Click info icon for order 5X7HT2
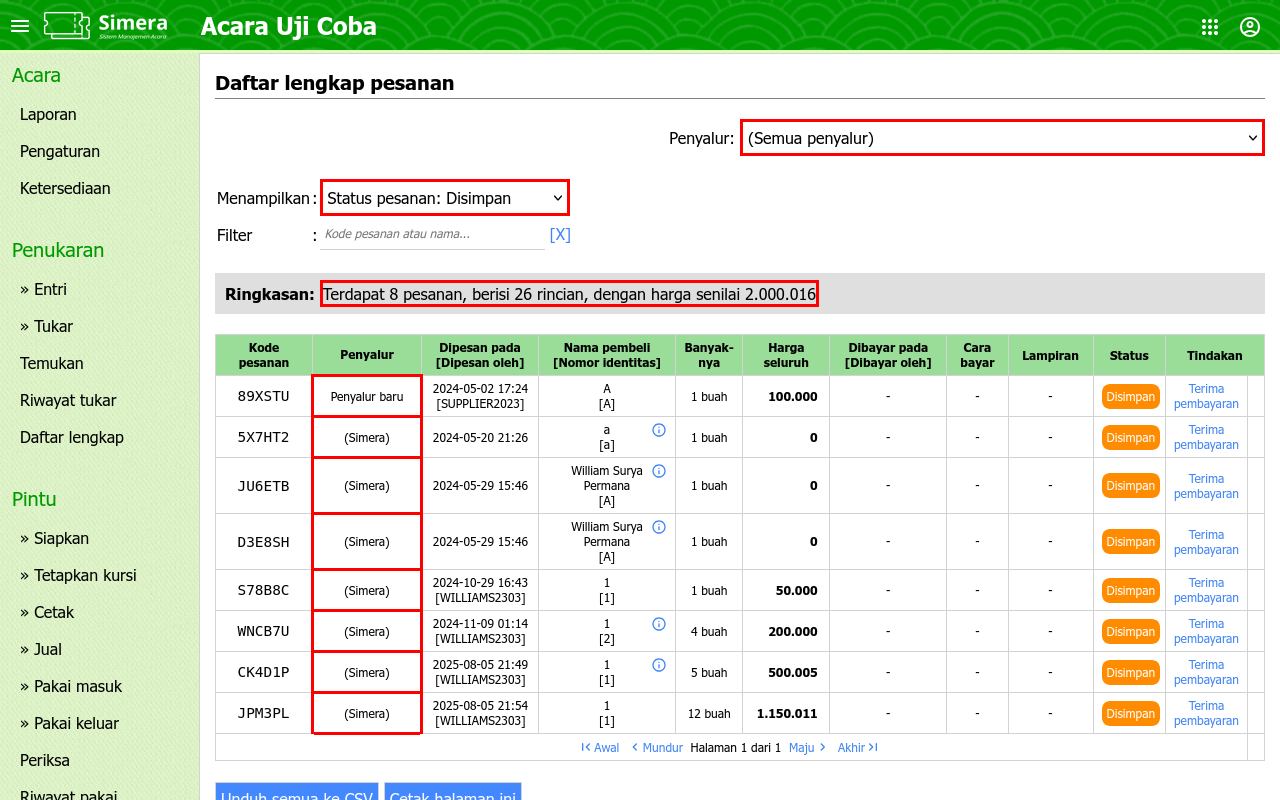1280x800 pixels. pos(659,430)
